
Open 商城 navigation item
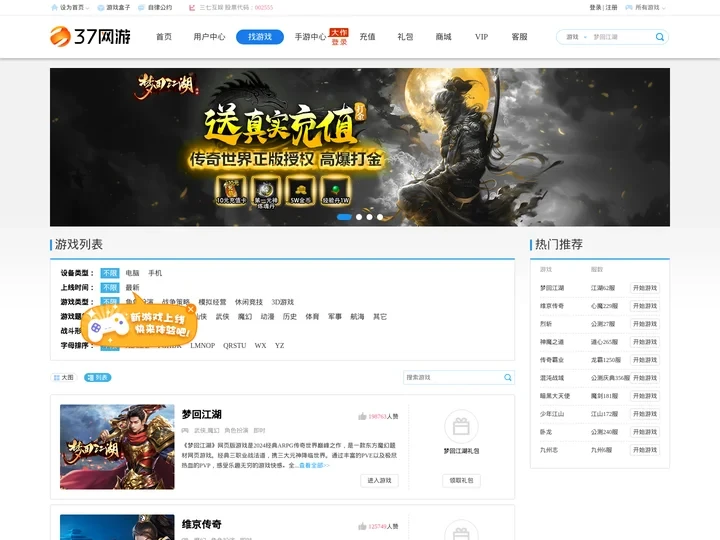pyautogui.click(x=444, y=37)
